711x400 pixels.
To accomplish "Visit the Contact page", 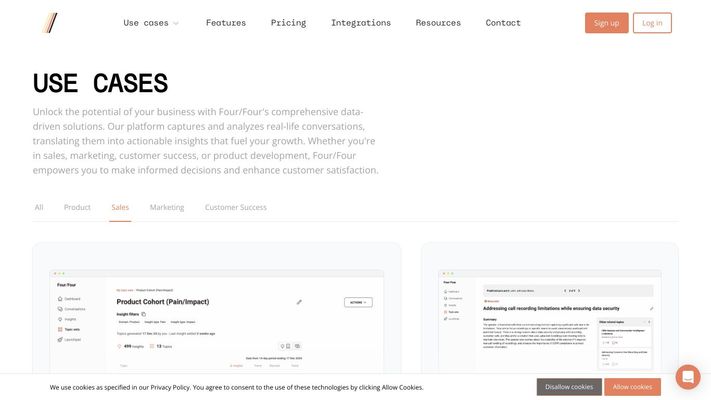I will coord(503,23).
